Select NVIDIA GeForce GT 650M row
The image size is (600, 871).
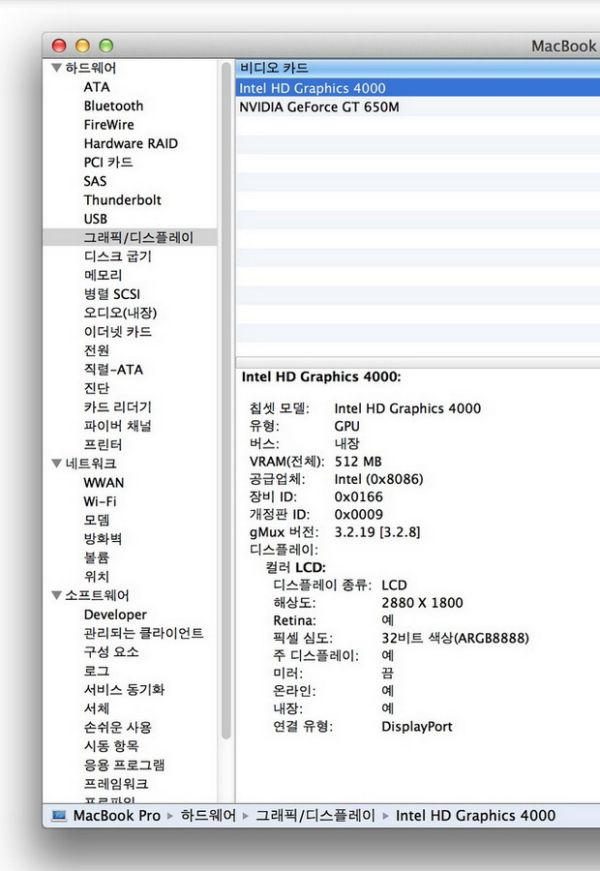[418, 107]
